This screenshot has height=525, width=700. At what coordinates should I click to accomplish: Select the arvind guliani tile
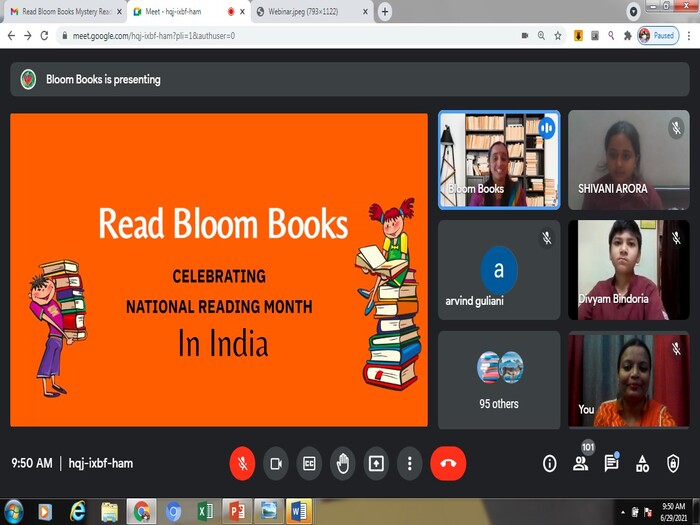click(x=499, y=270)
